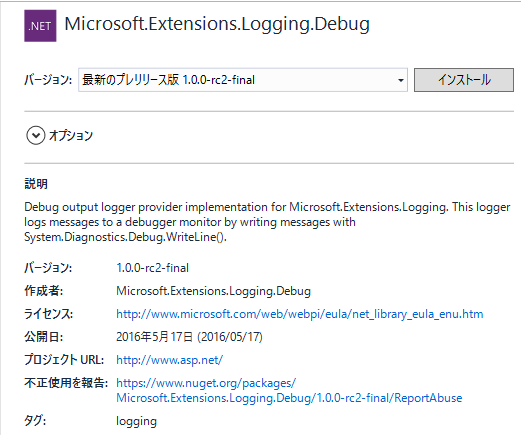Click the Debug output logger description paragraph

pos(267,222)
